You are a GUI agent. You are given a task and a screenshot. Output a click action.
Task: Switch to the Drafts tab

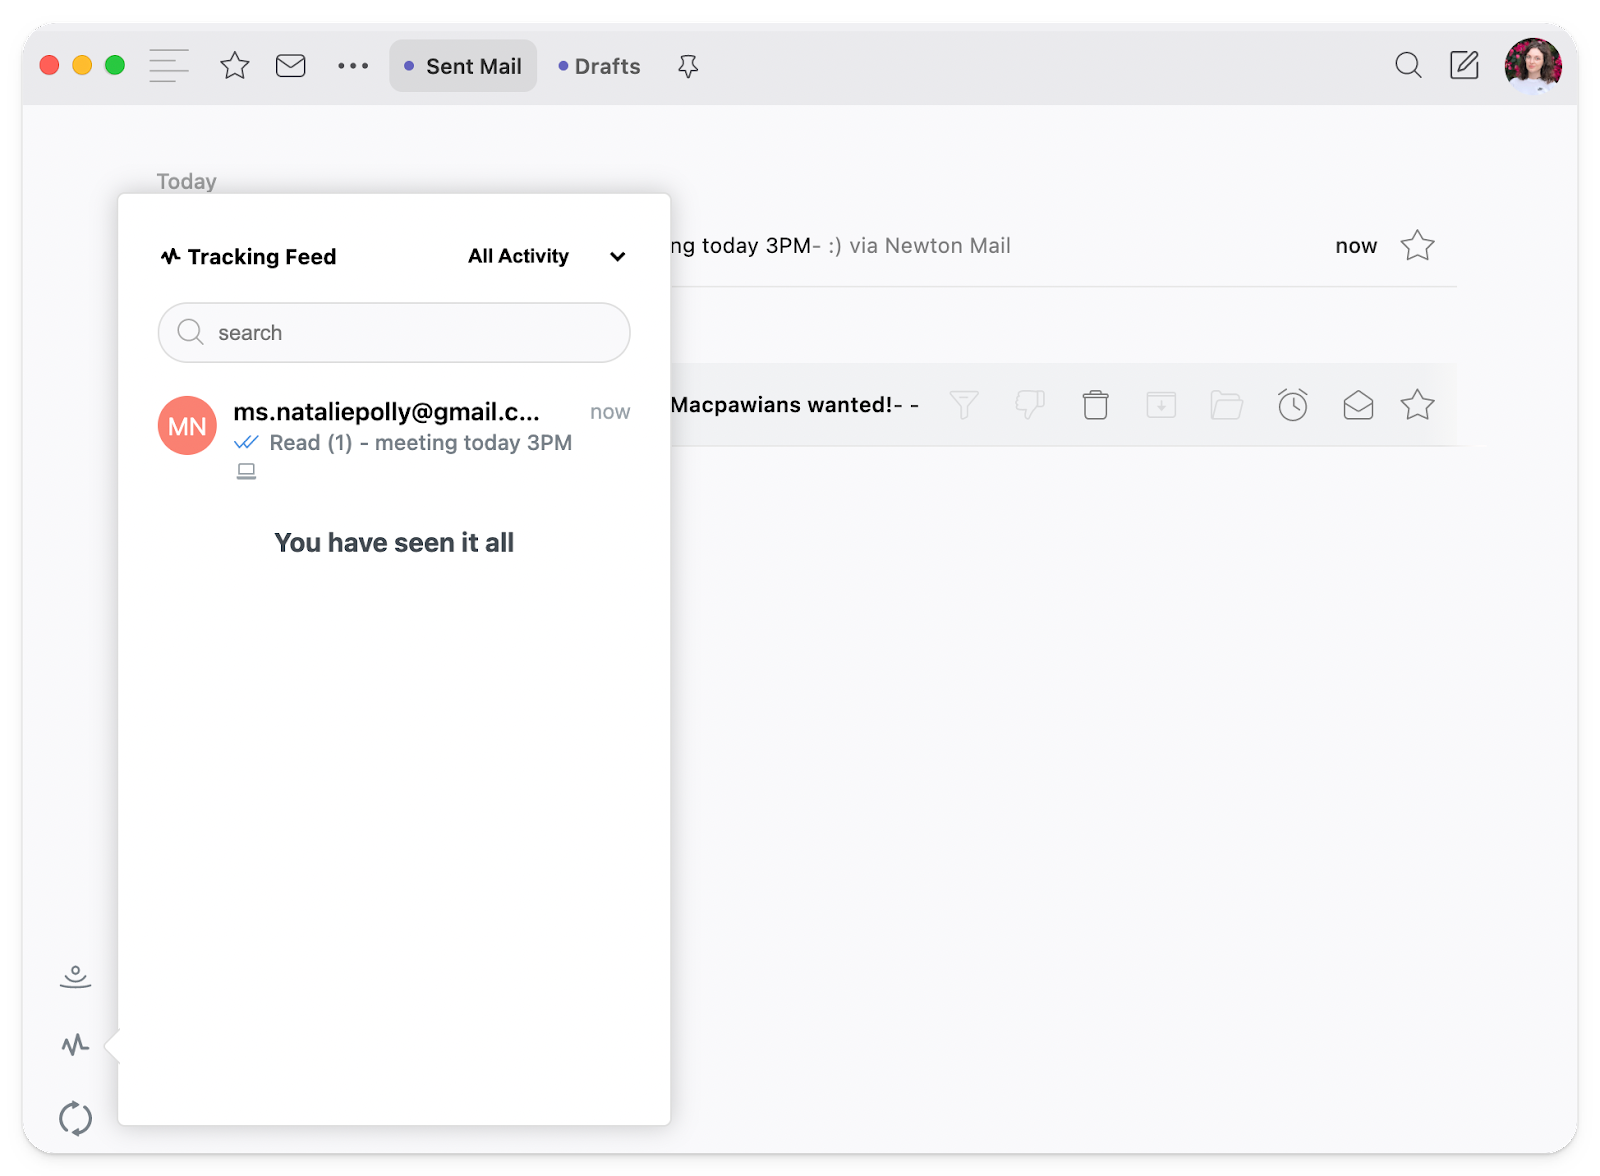(x=600, y=66)
